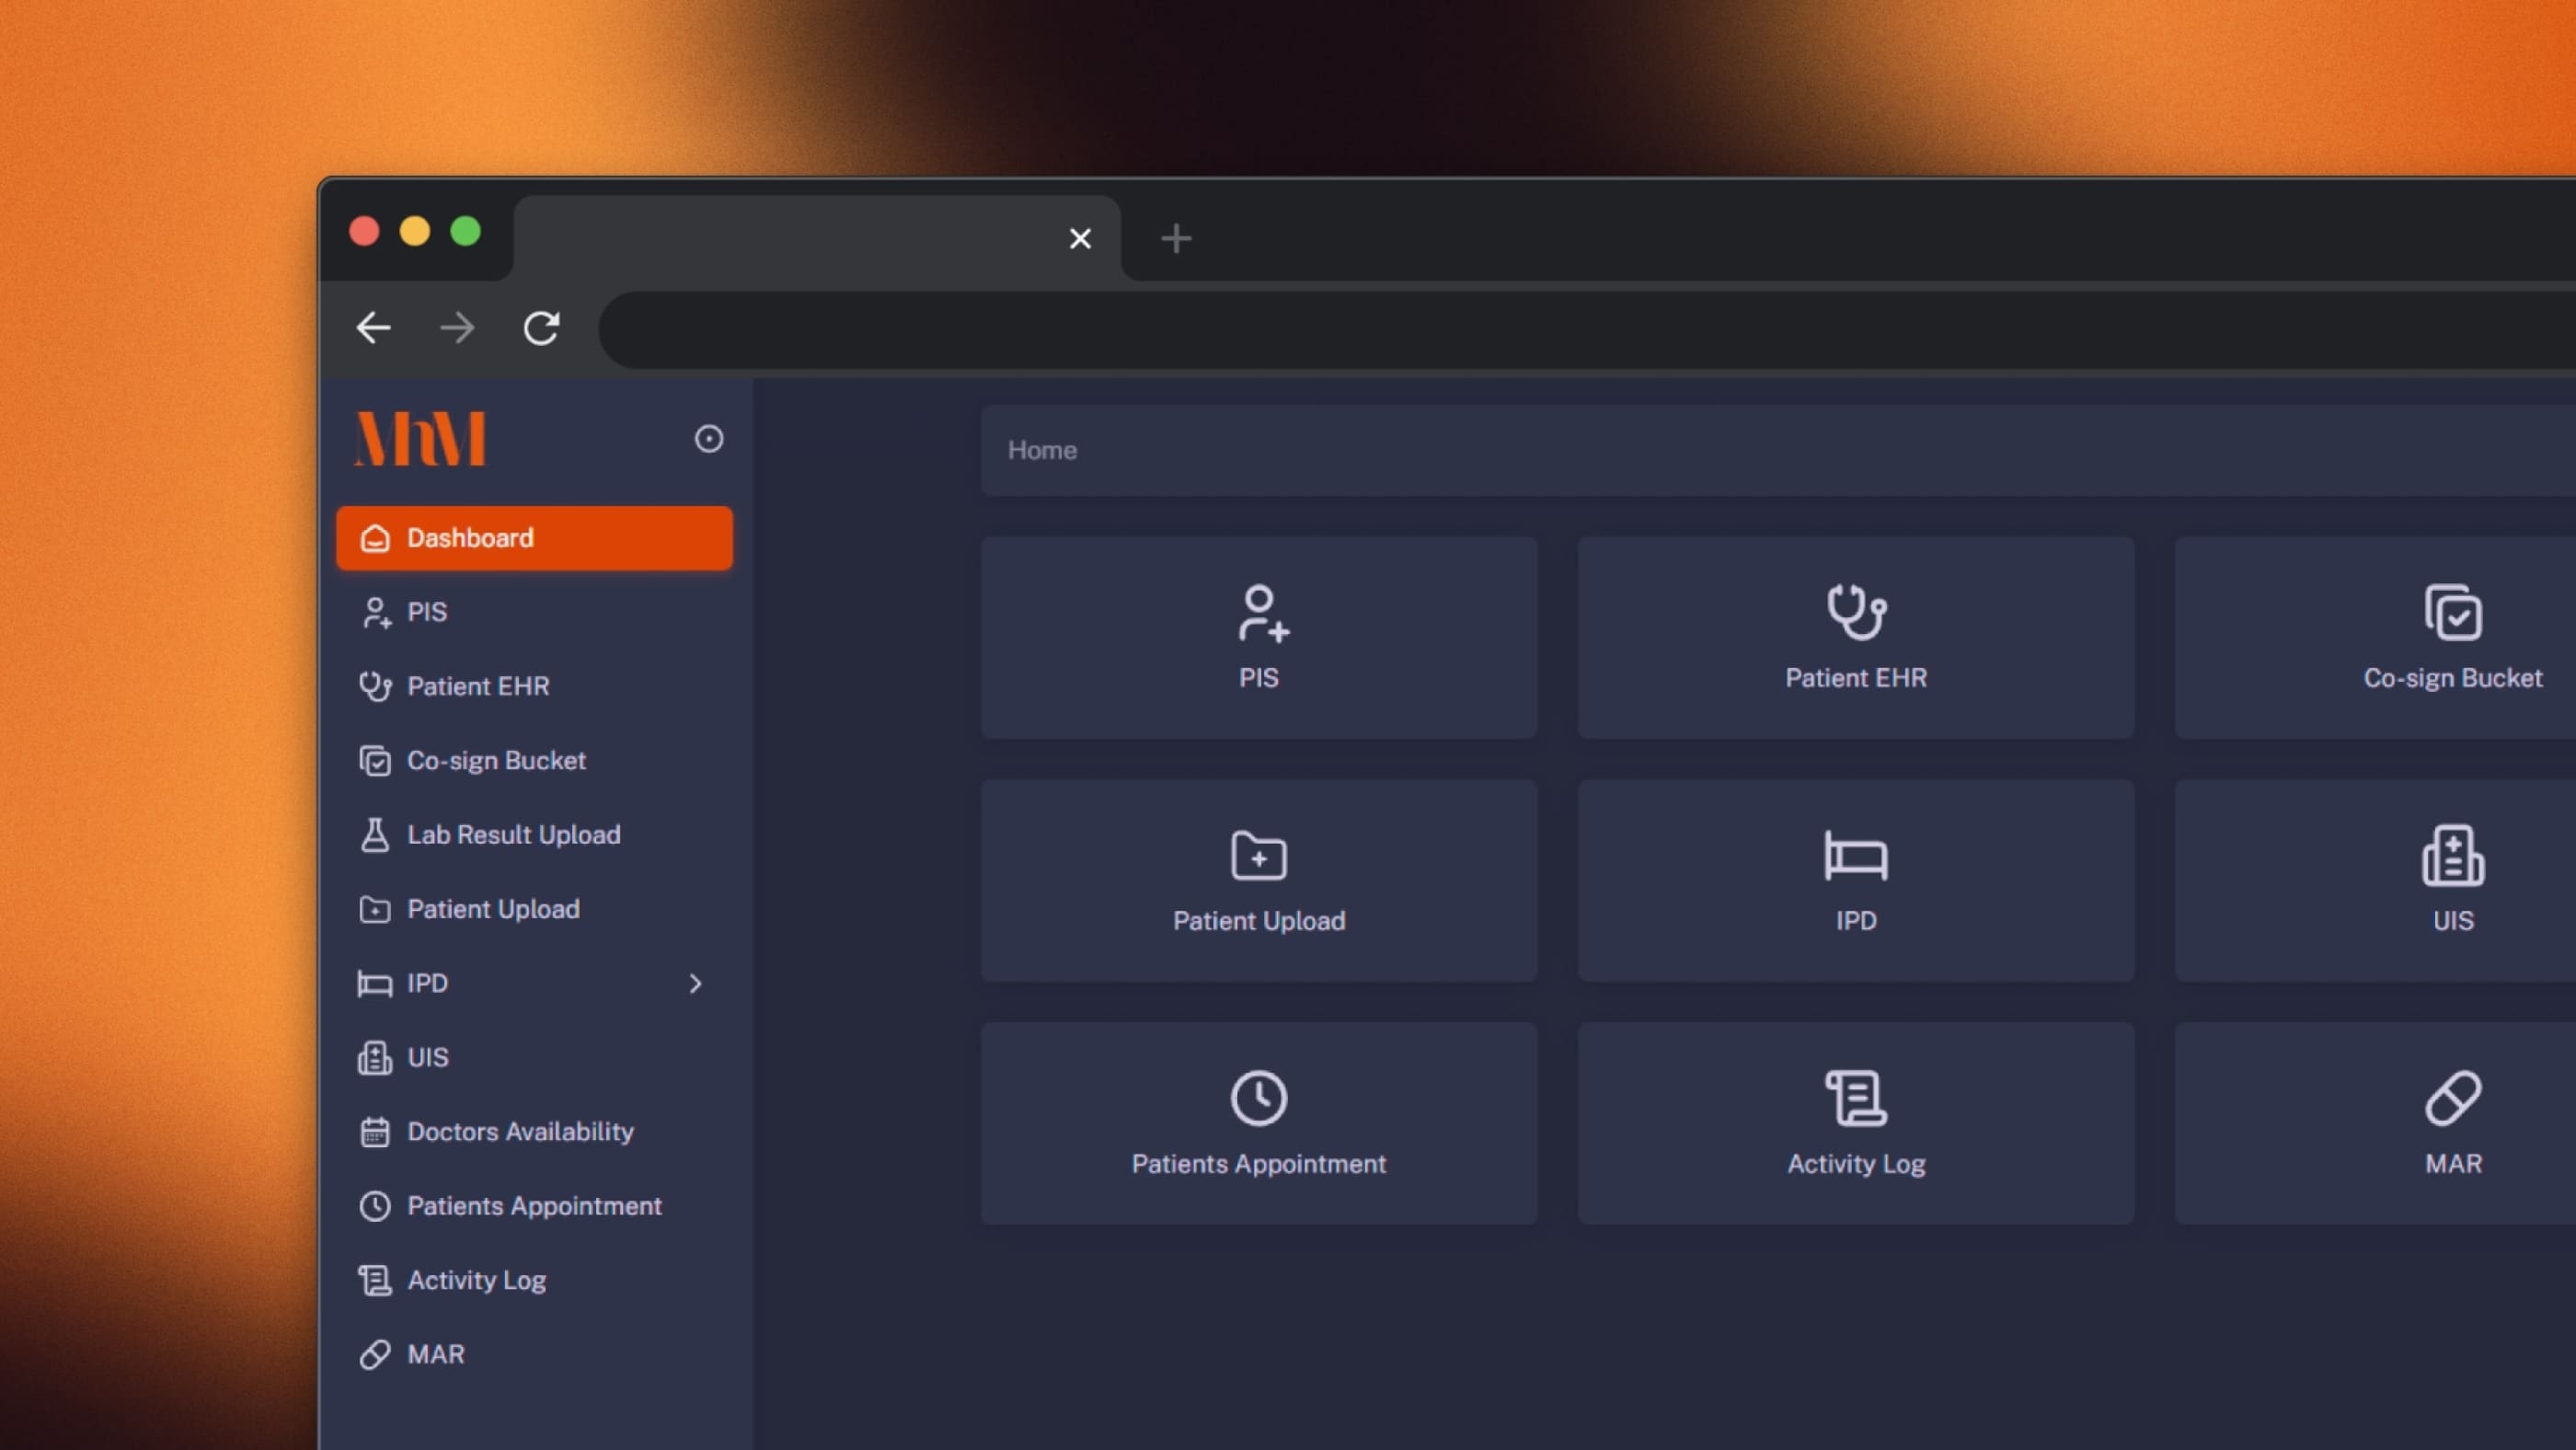This screenshot has height=1450, width=2576.
Task: Toggle the sidebar pin circle button
Action: (708, 439)
